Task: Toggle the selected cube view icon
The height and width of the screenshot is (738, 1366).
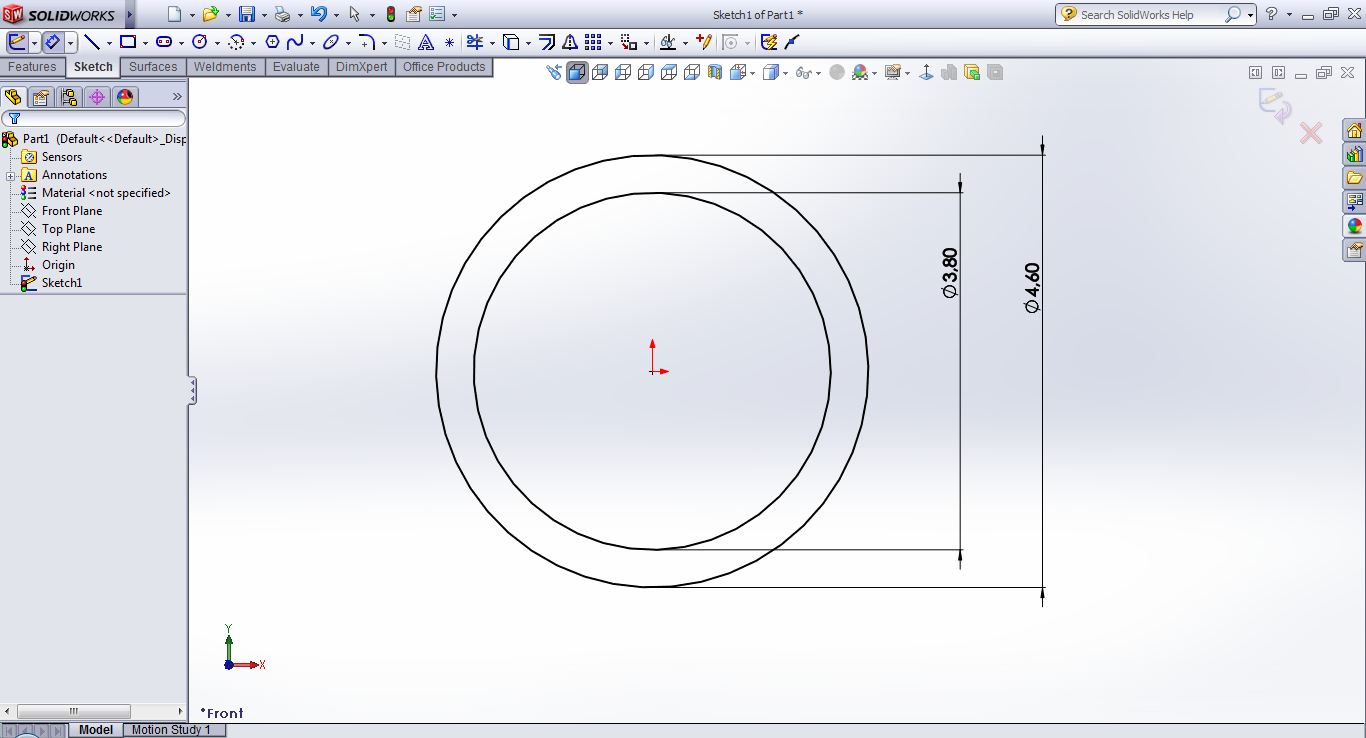Action: 577,72
